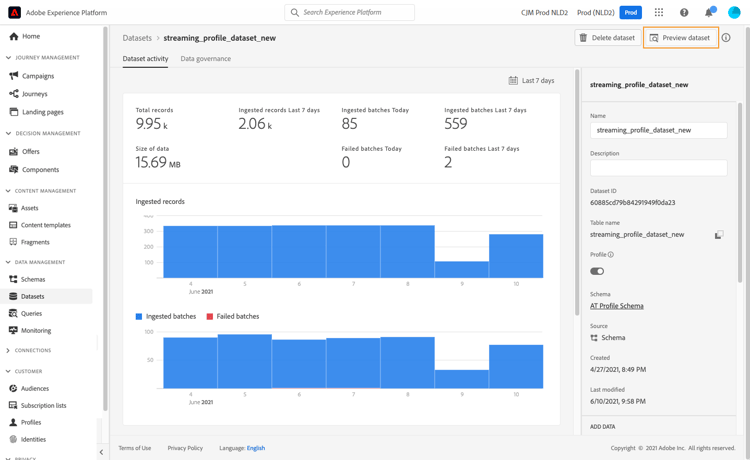
Task: Click the Prod environment badge
Action: (630, 12)
